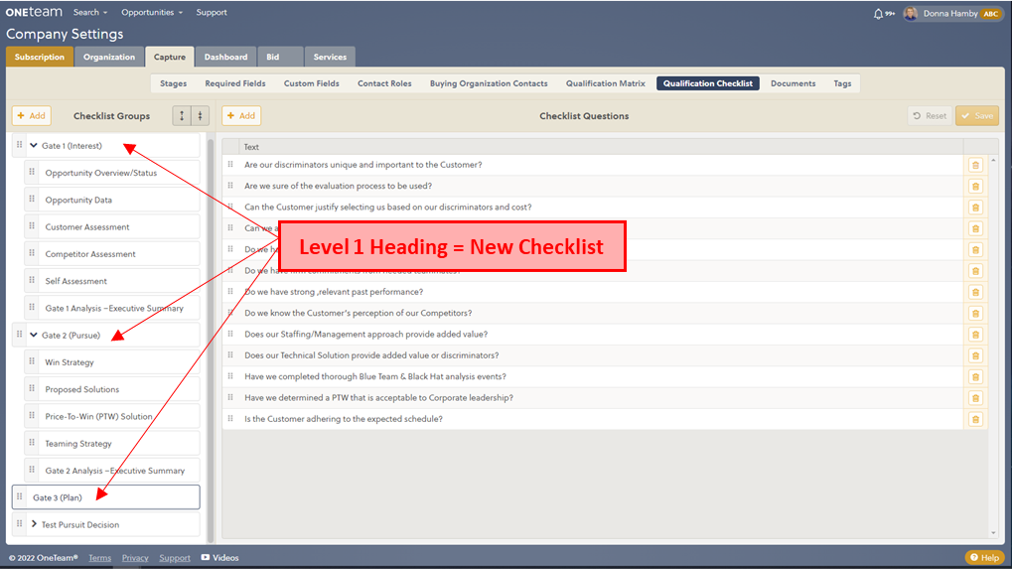Select Opportunity Overview/Status checklist item
Image resolution: width=1012 pixels, height=569 pixels.
coord(112,173)
